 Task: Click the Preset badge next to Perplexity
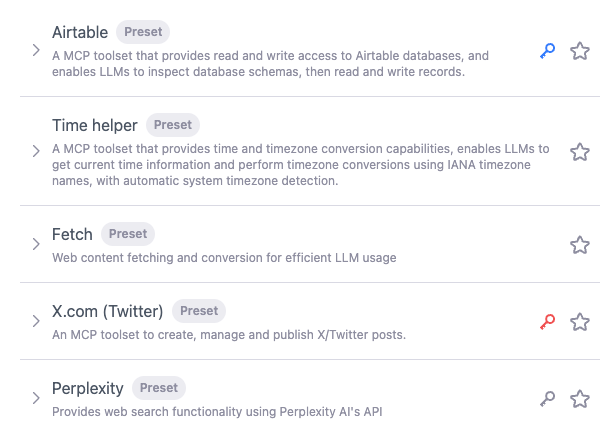(158, 388)
